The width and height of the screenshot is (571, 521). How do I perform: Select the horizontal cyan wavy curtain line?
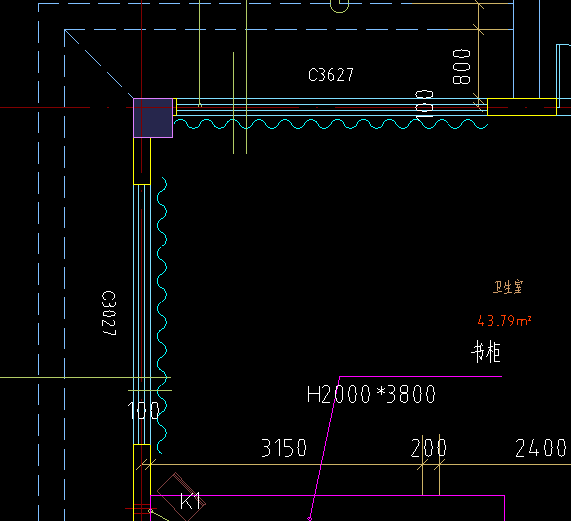click(331, 124)
